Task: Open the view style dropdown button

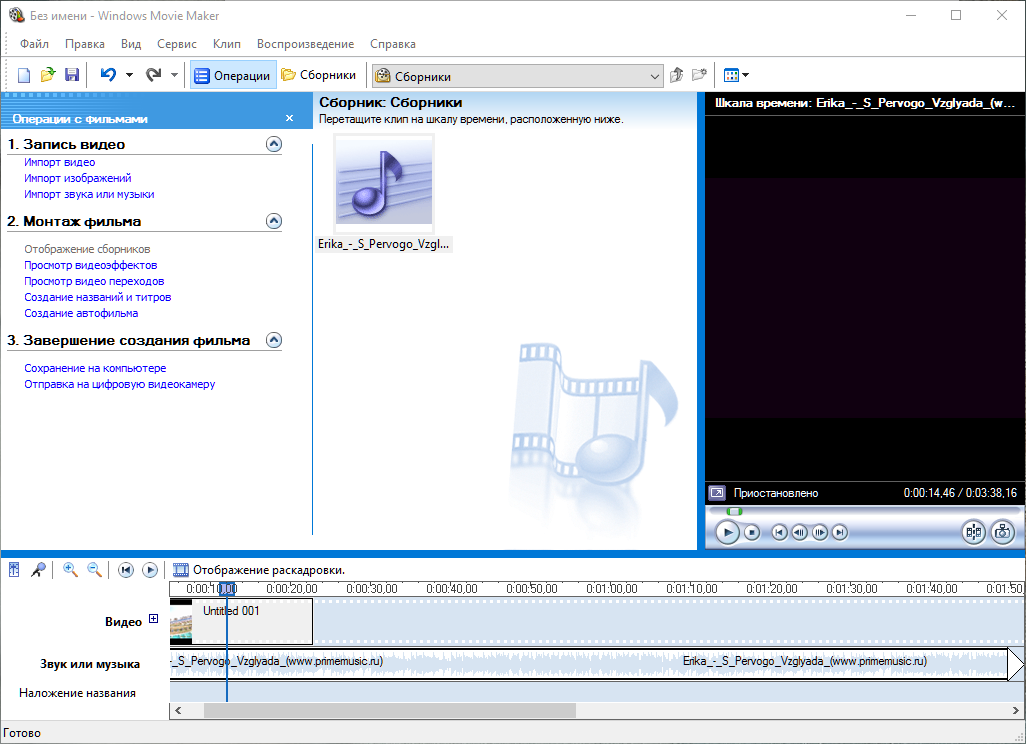Action: (x=736, y=75)
